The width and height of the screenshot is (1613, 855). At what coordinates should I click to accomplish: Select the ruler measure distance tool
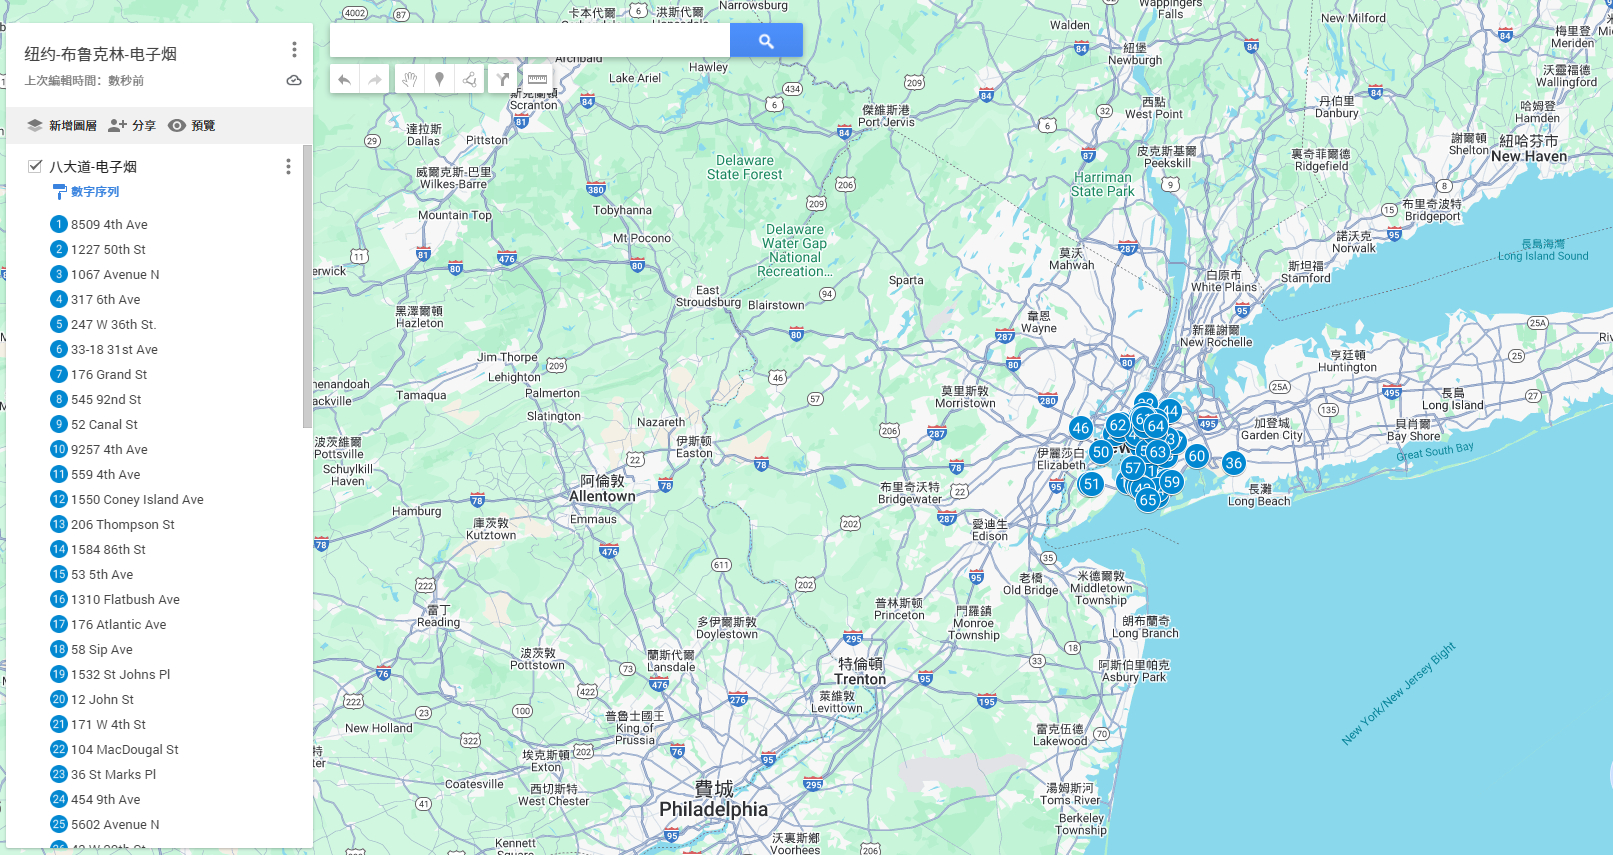tap(537, 80)
